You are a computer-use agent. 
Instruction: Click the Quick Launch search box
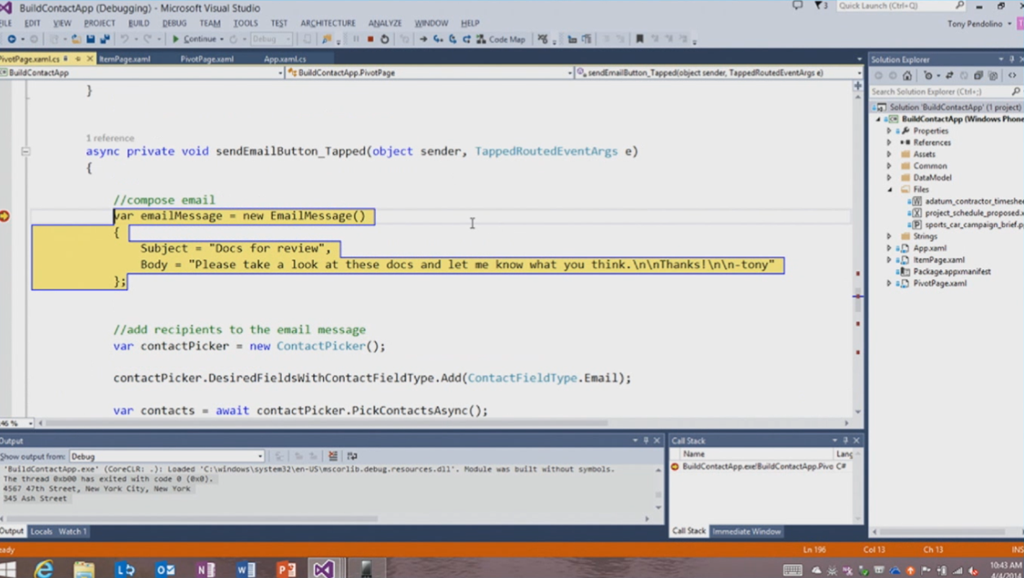click(901, 6)
